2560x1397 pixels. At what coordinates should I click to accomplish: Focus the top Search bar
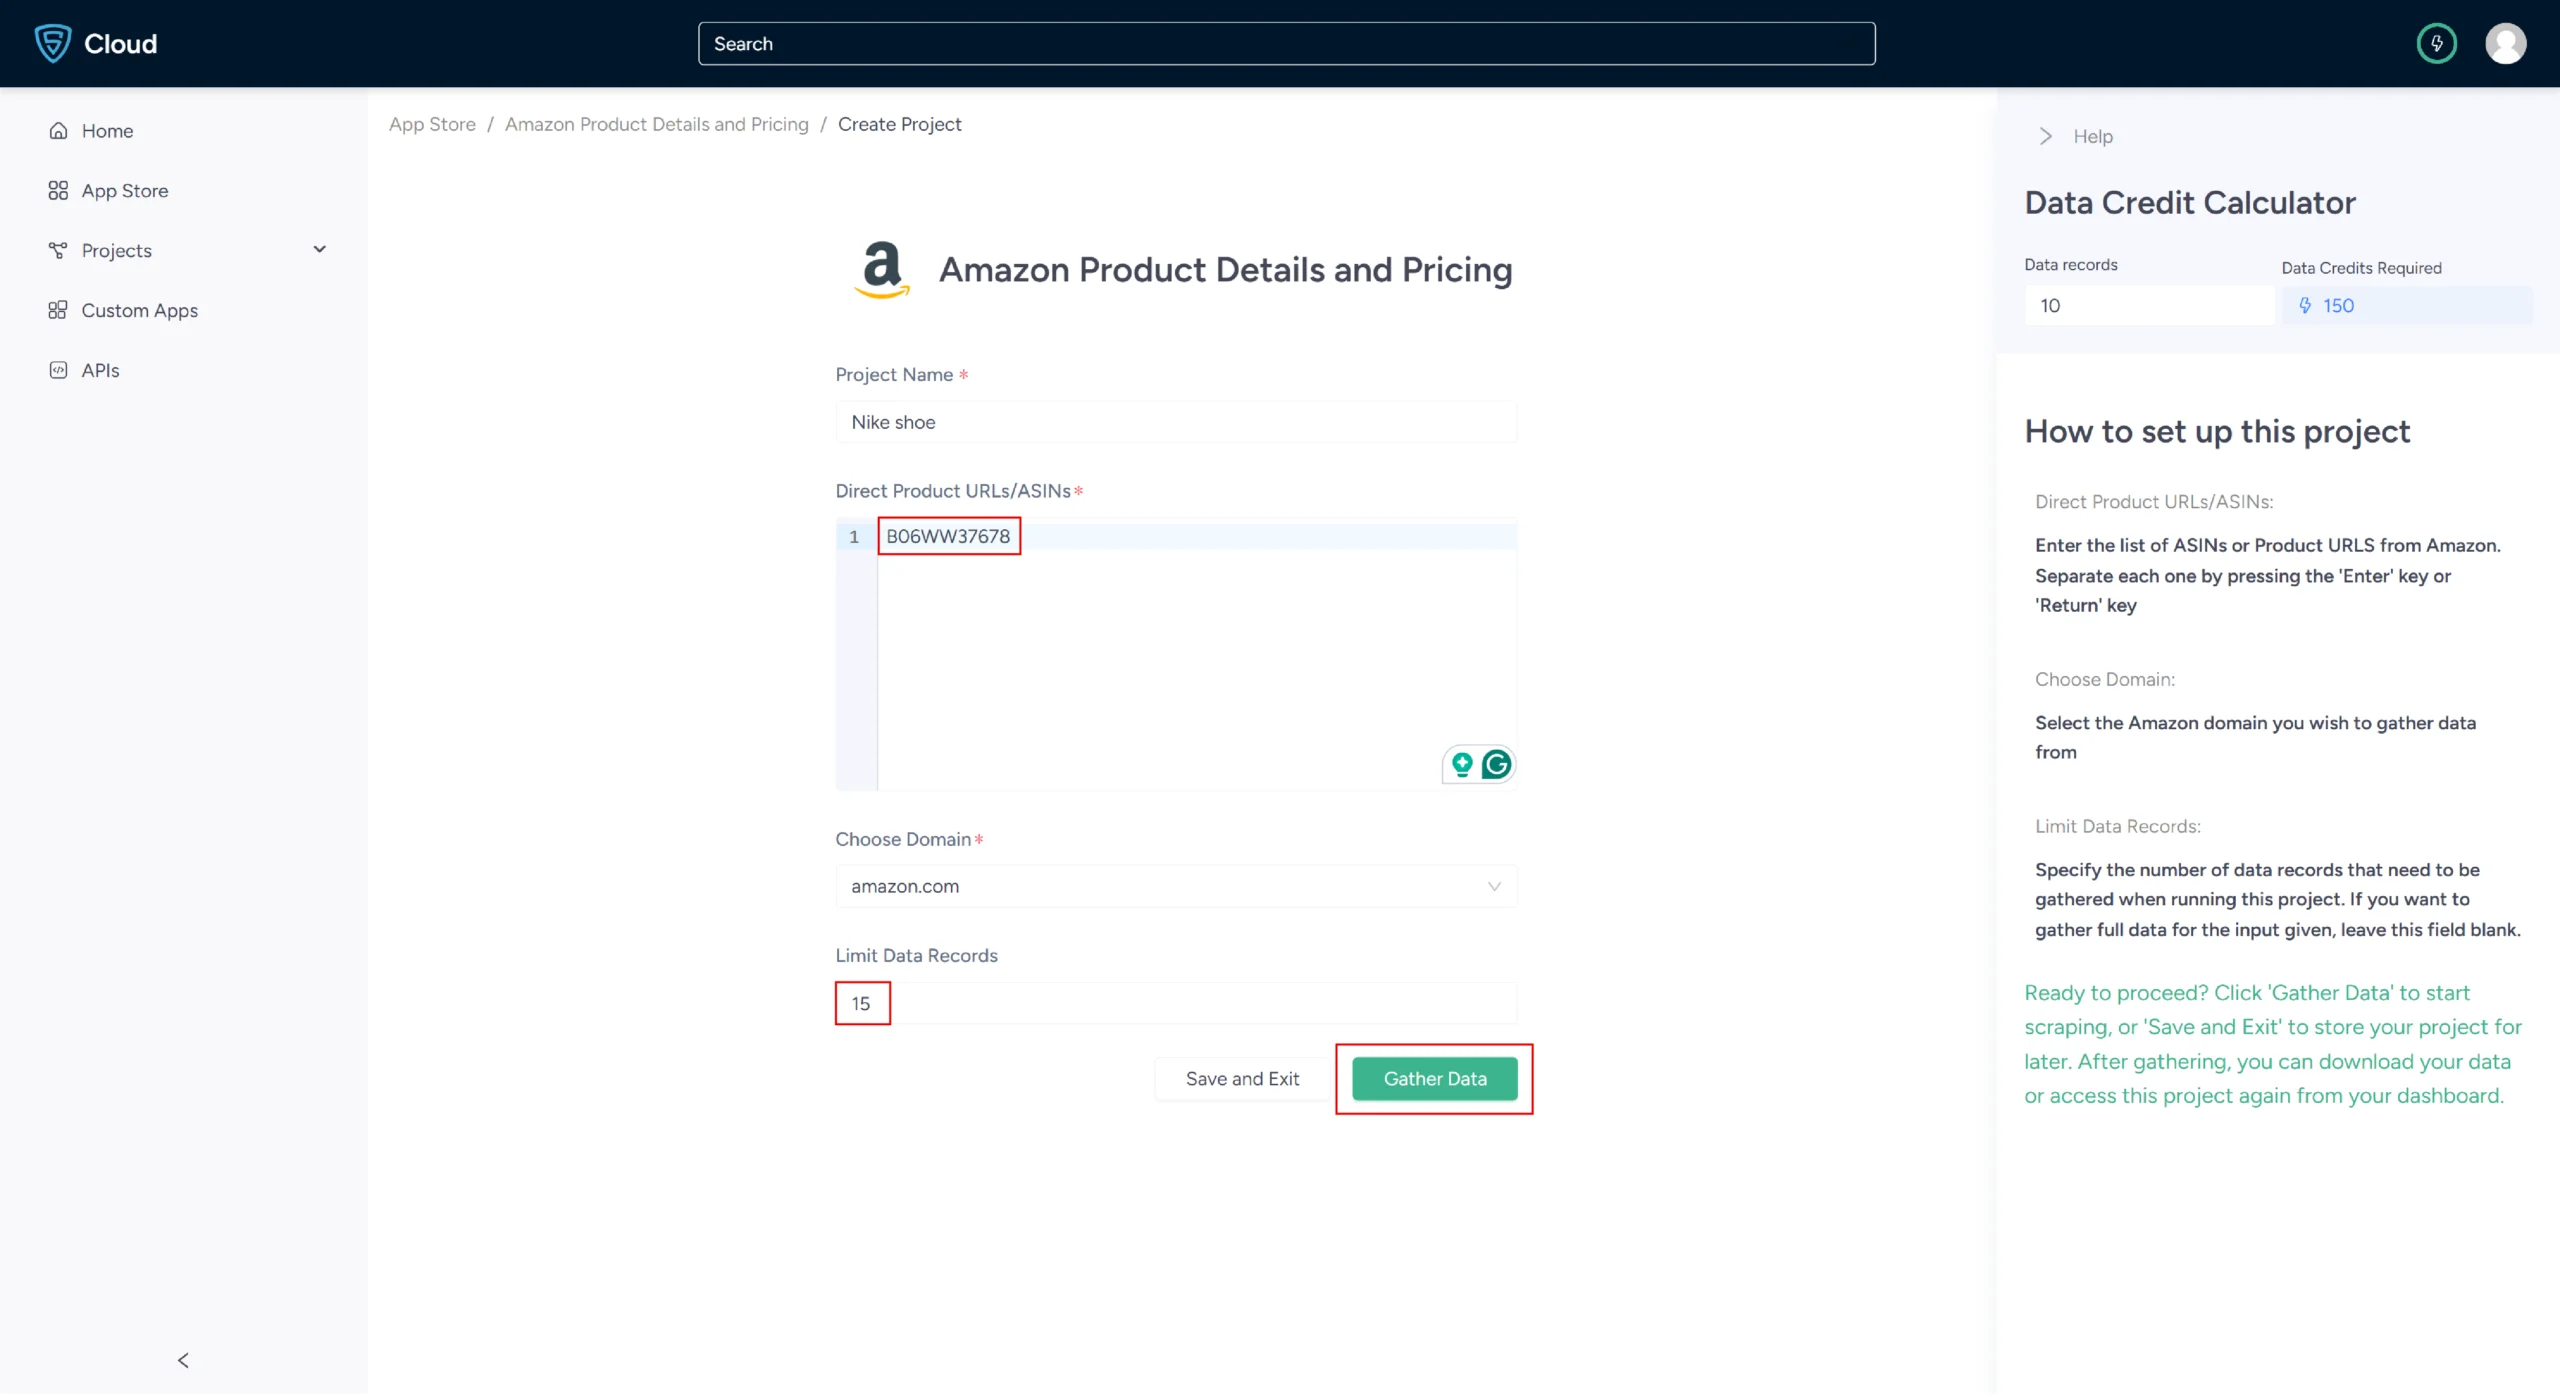click(1286, 44)
